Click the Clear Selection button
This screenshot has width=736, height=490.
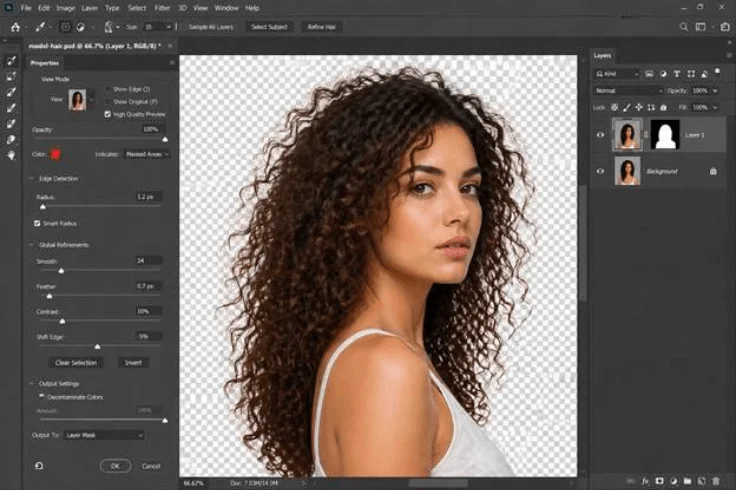76,363
